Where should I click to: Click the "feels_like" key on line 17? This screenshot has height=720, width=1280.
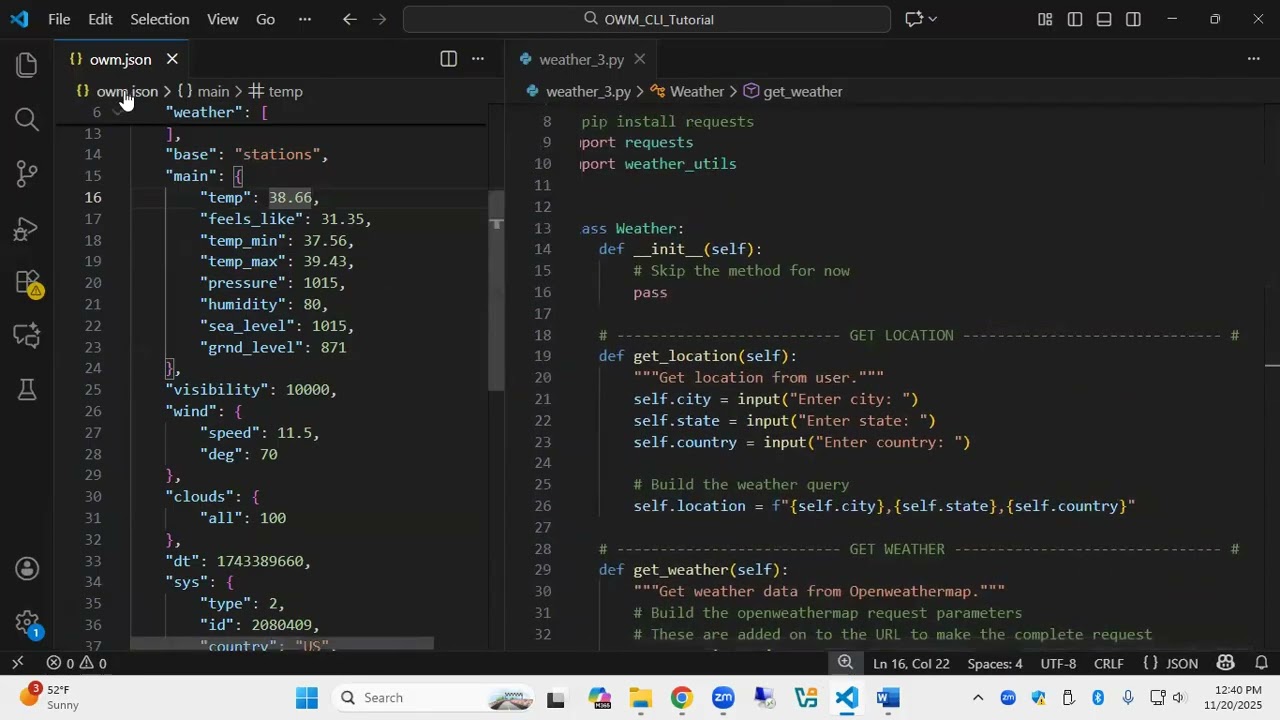click(251, 219)
